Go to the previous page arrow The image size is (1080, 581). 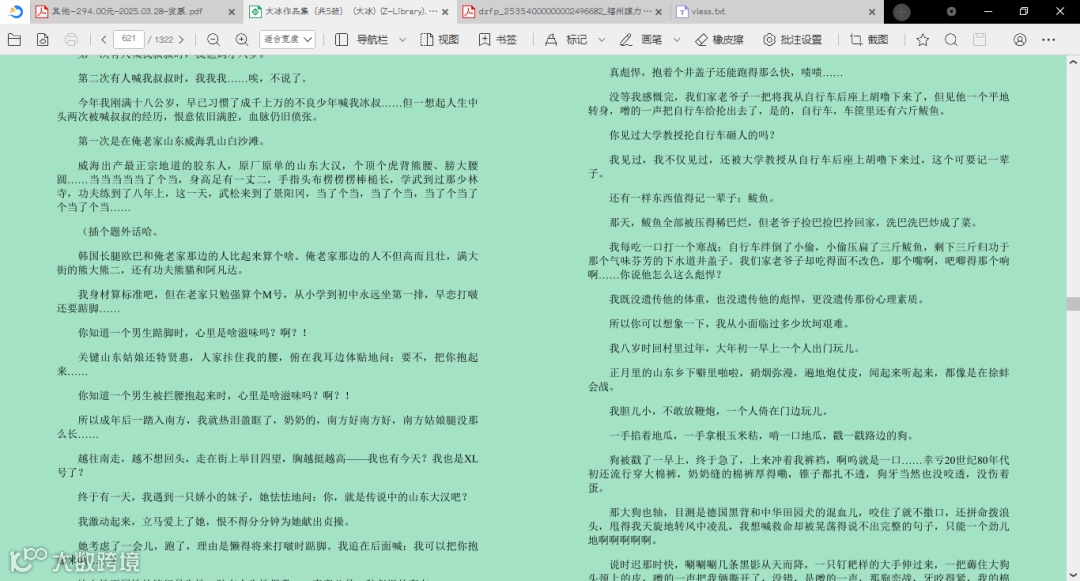(104, 40)
